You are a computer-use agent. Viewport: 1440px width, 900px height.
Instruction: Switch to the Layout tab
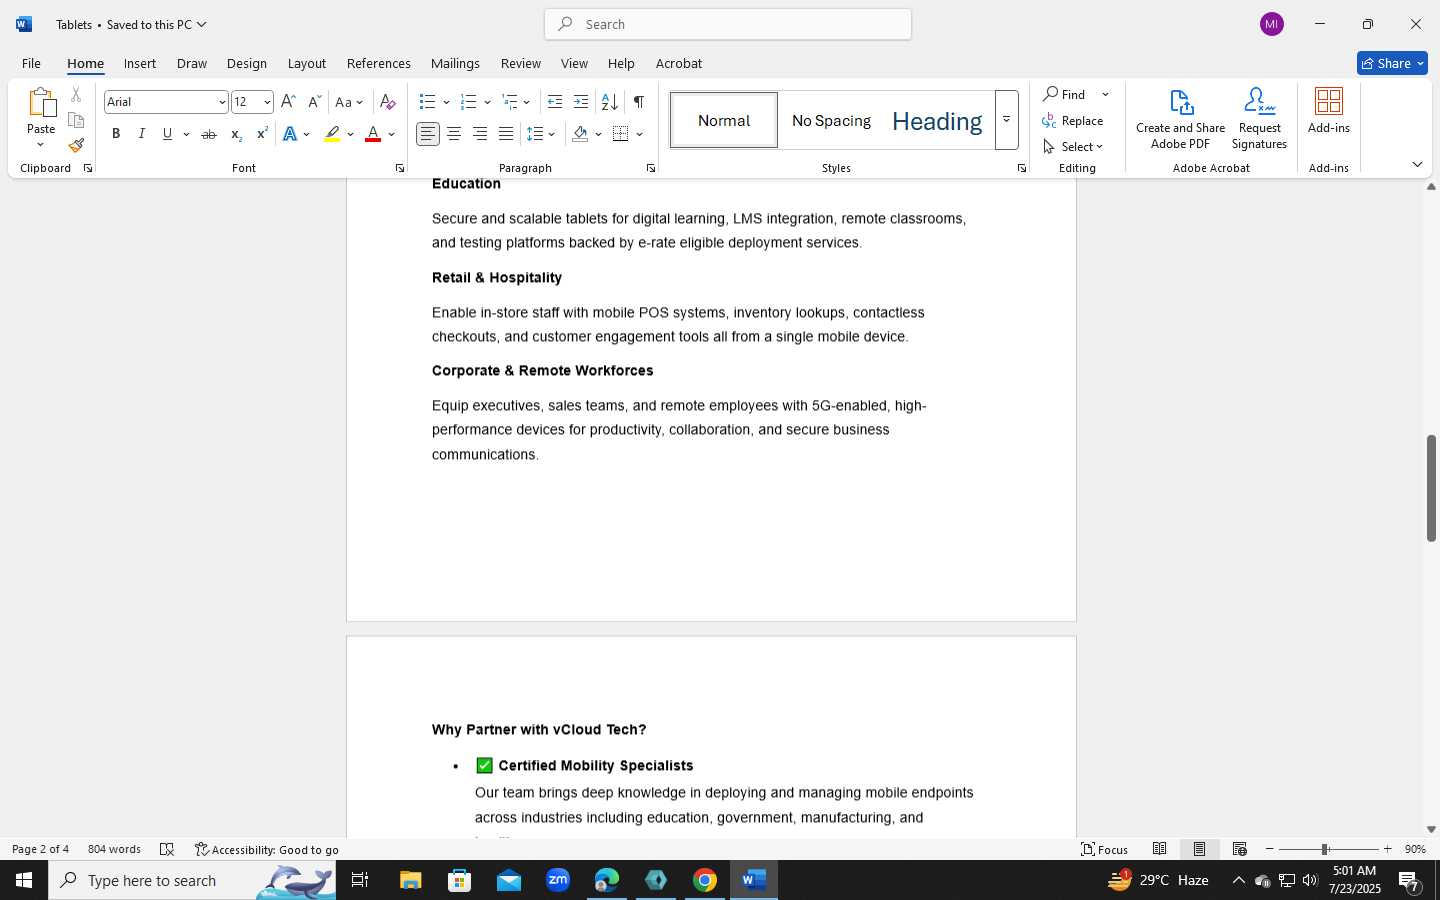[307, 63]
